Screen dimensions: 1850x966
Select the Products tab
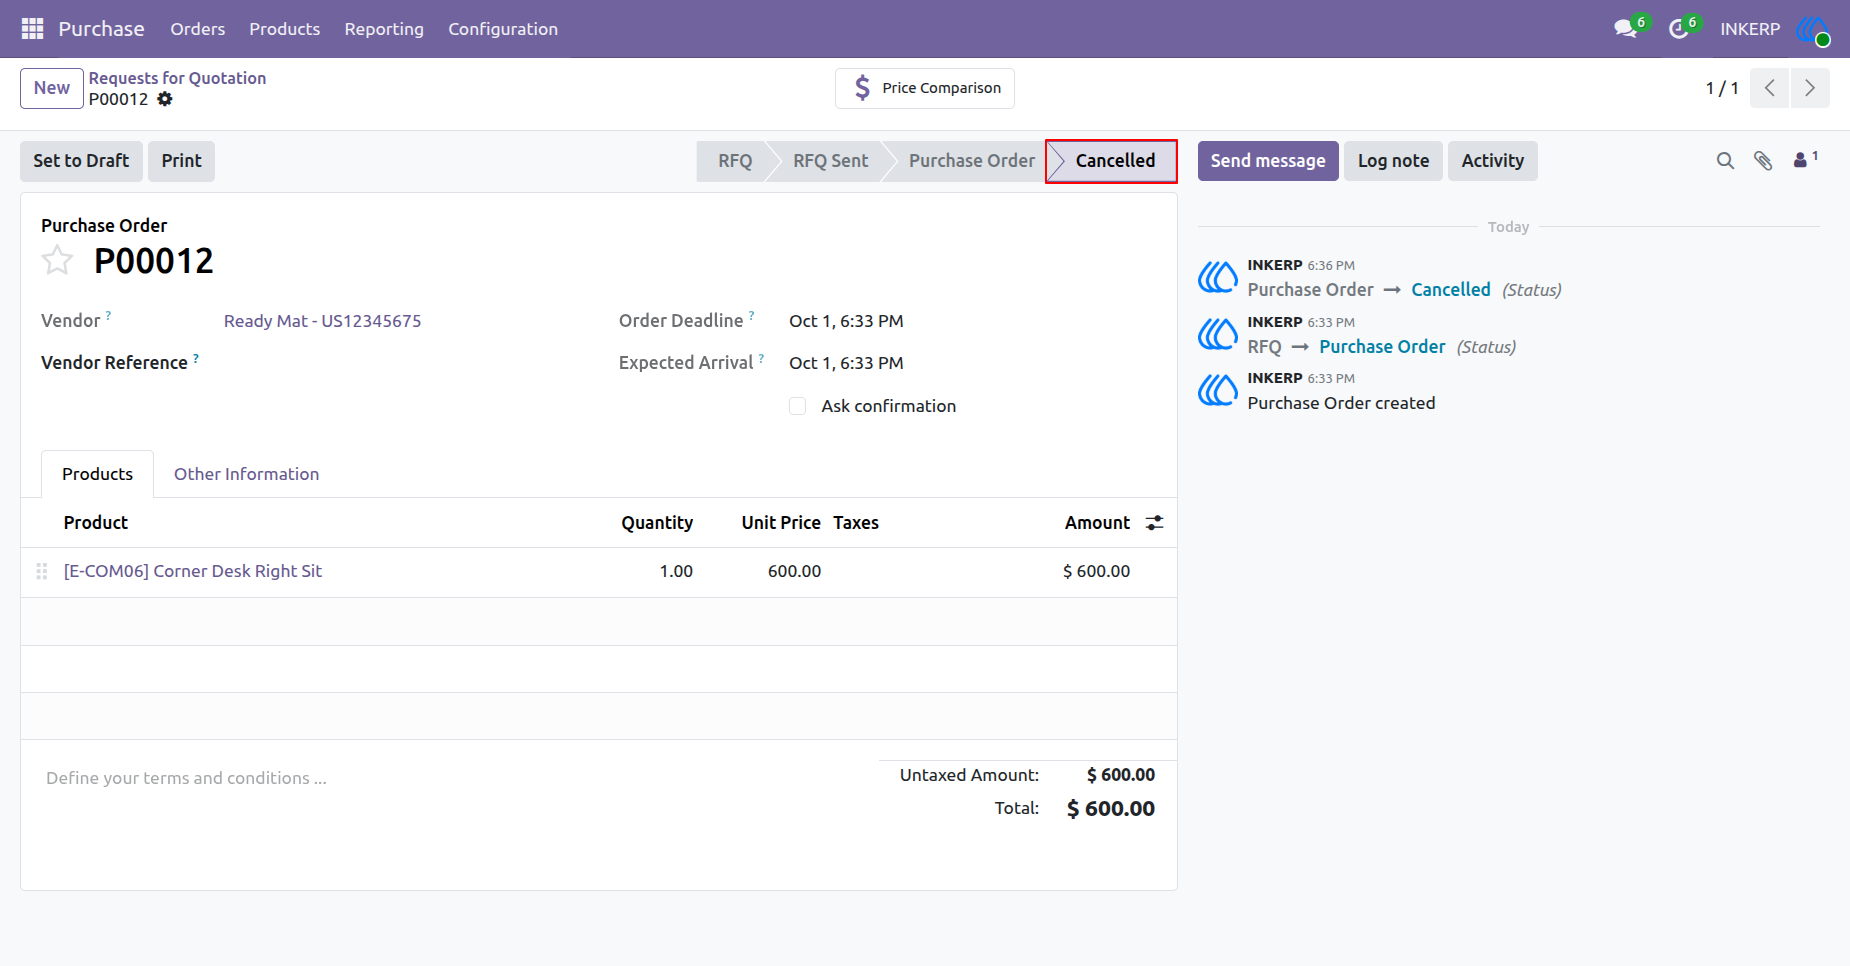(97, 474)
